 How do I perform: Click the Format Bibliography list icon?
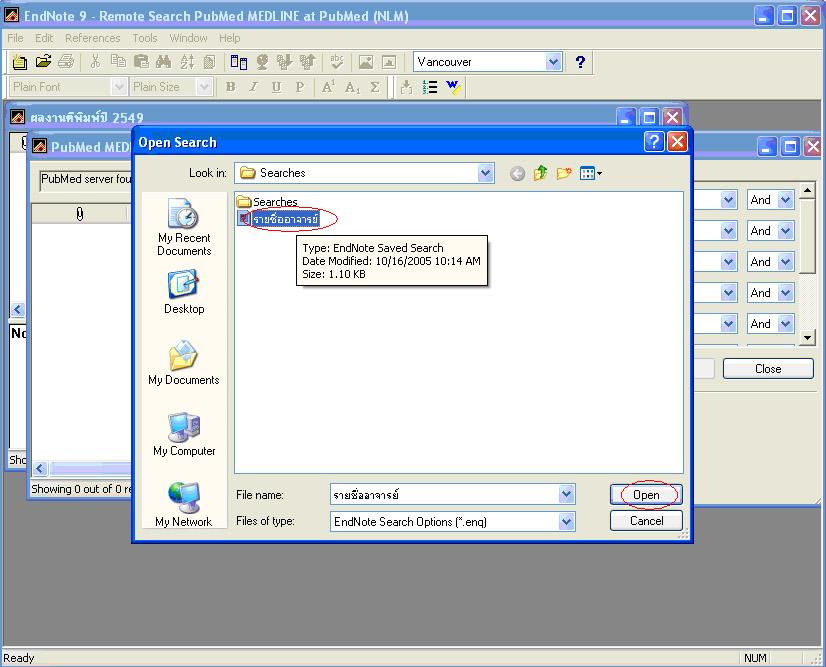click(x=430, y=87)
